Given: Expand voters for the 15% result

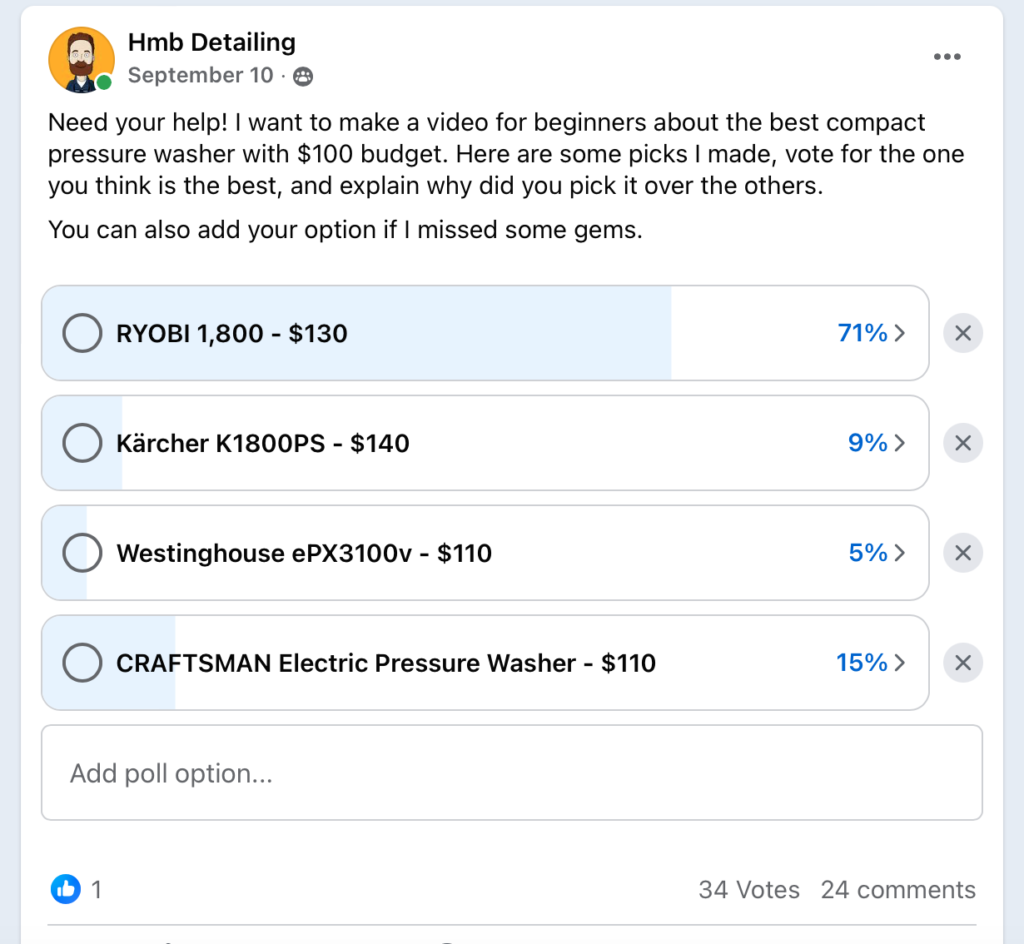Looking at the screenshot, I should click(872, 663).
